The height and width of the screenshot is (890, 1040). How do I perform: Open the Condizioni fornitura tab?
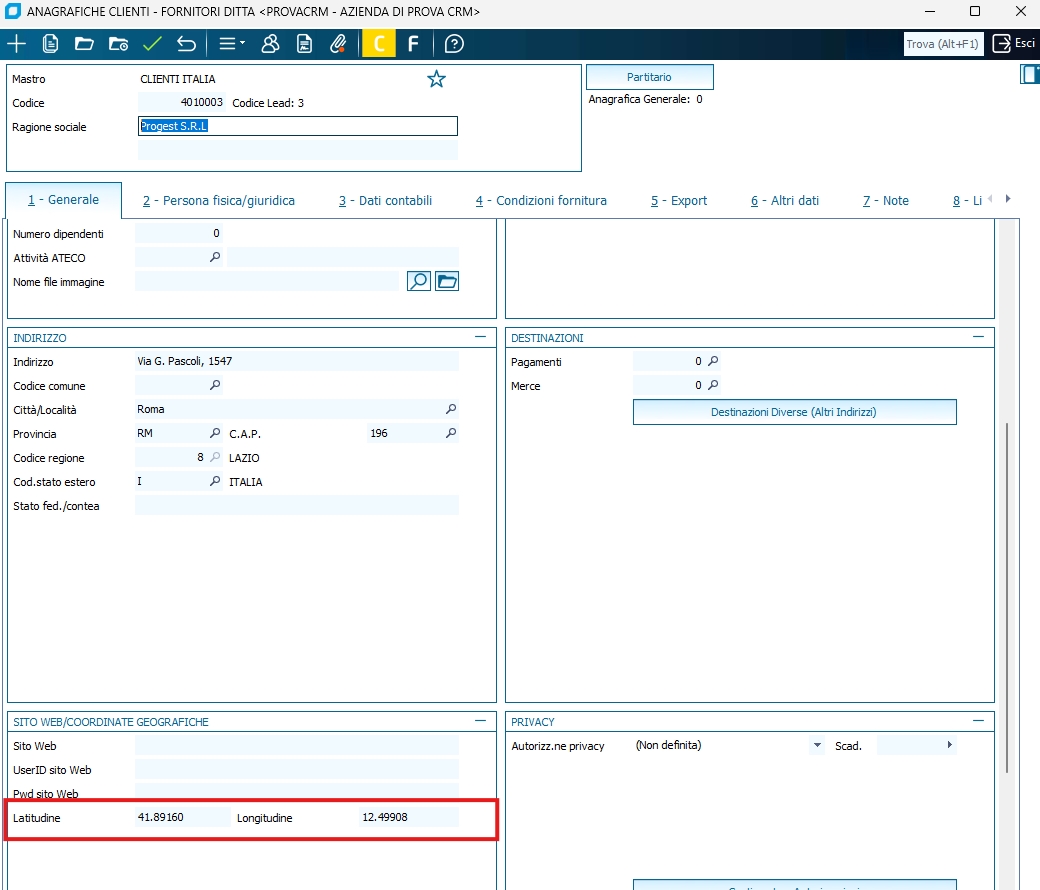click(x=541, y=201)
